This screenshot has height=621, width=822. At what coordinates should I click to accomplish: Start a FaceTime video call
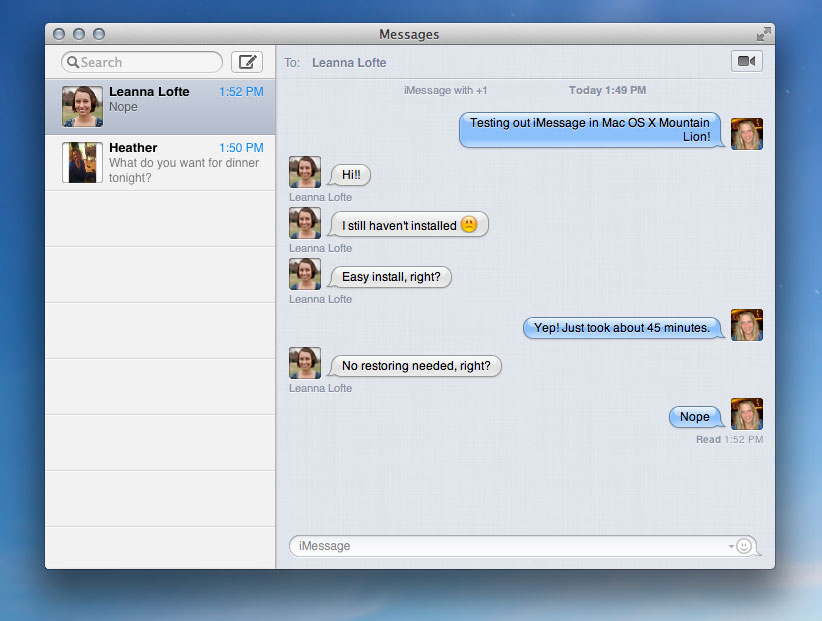[x=747, y=61]
